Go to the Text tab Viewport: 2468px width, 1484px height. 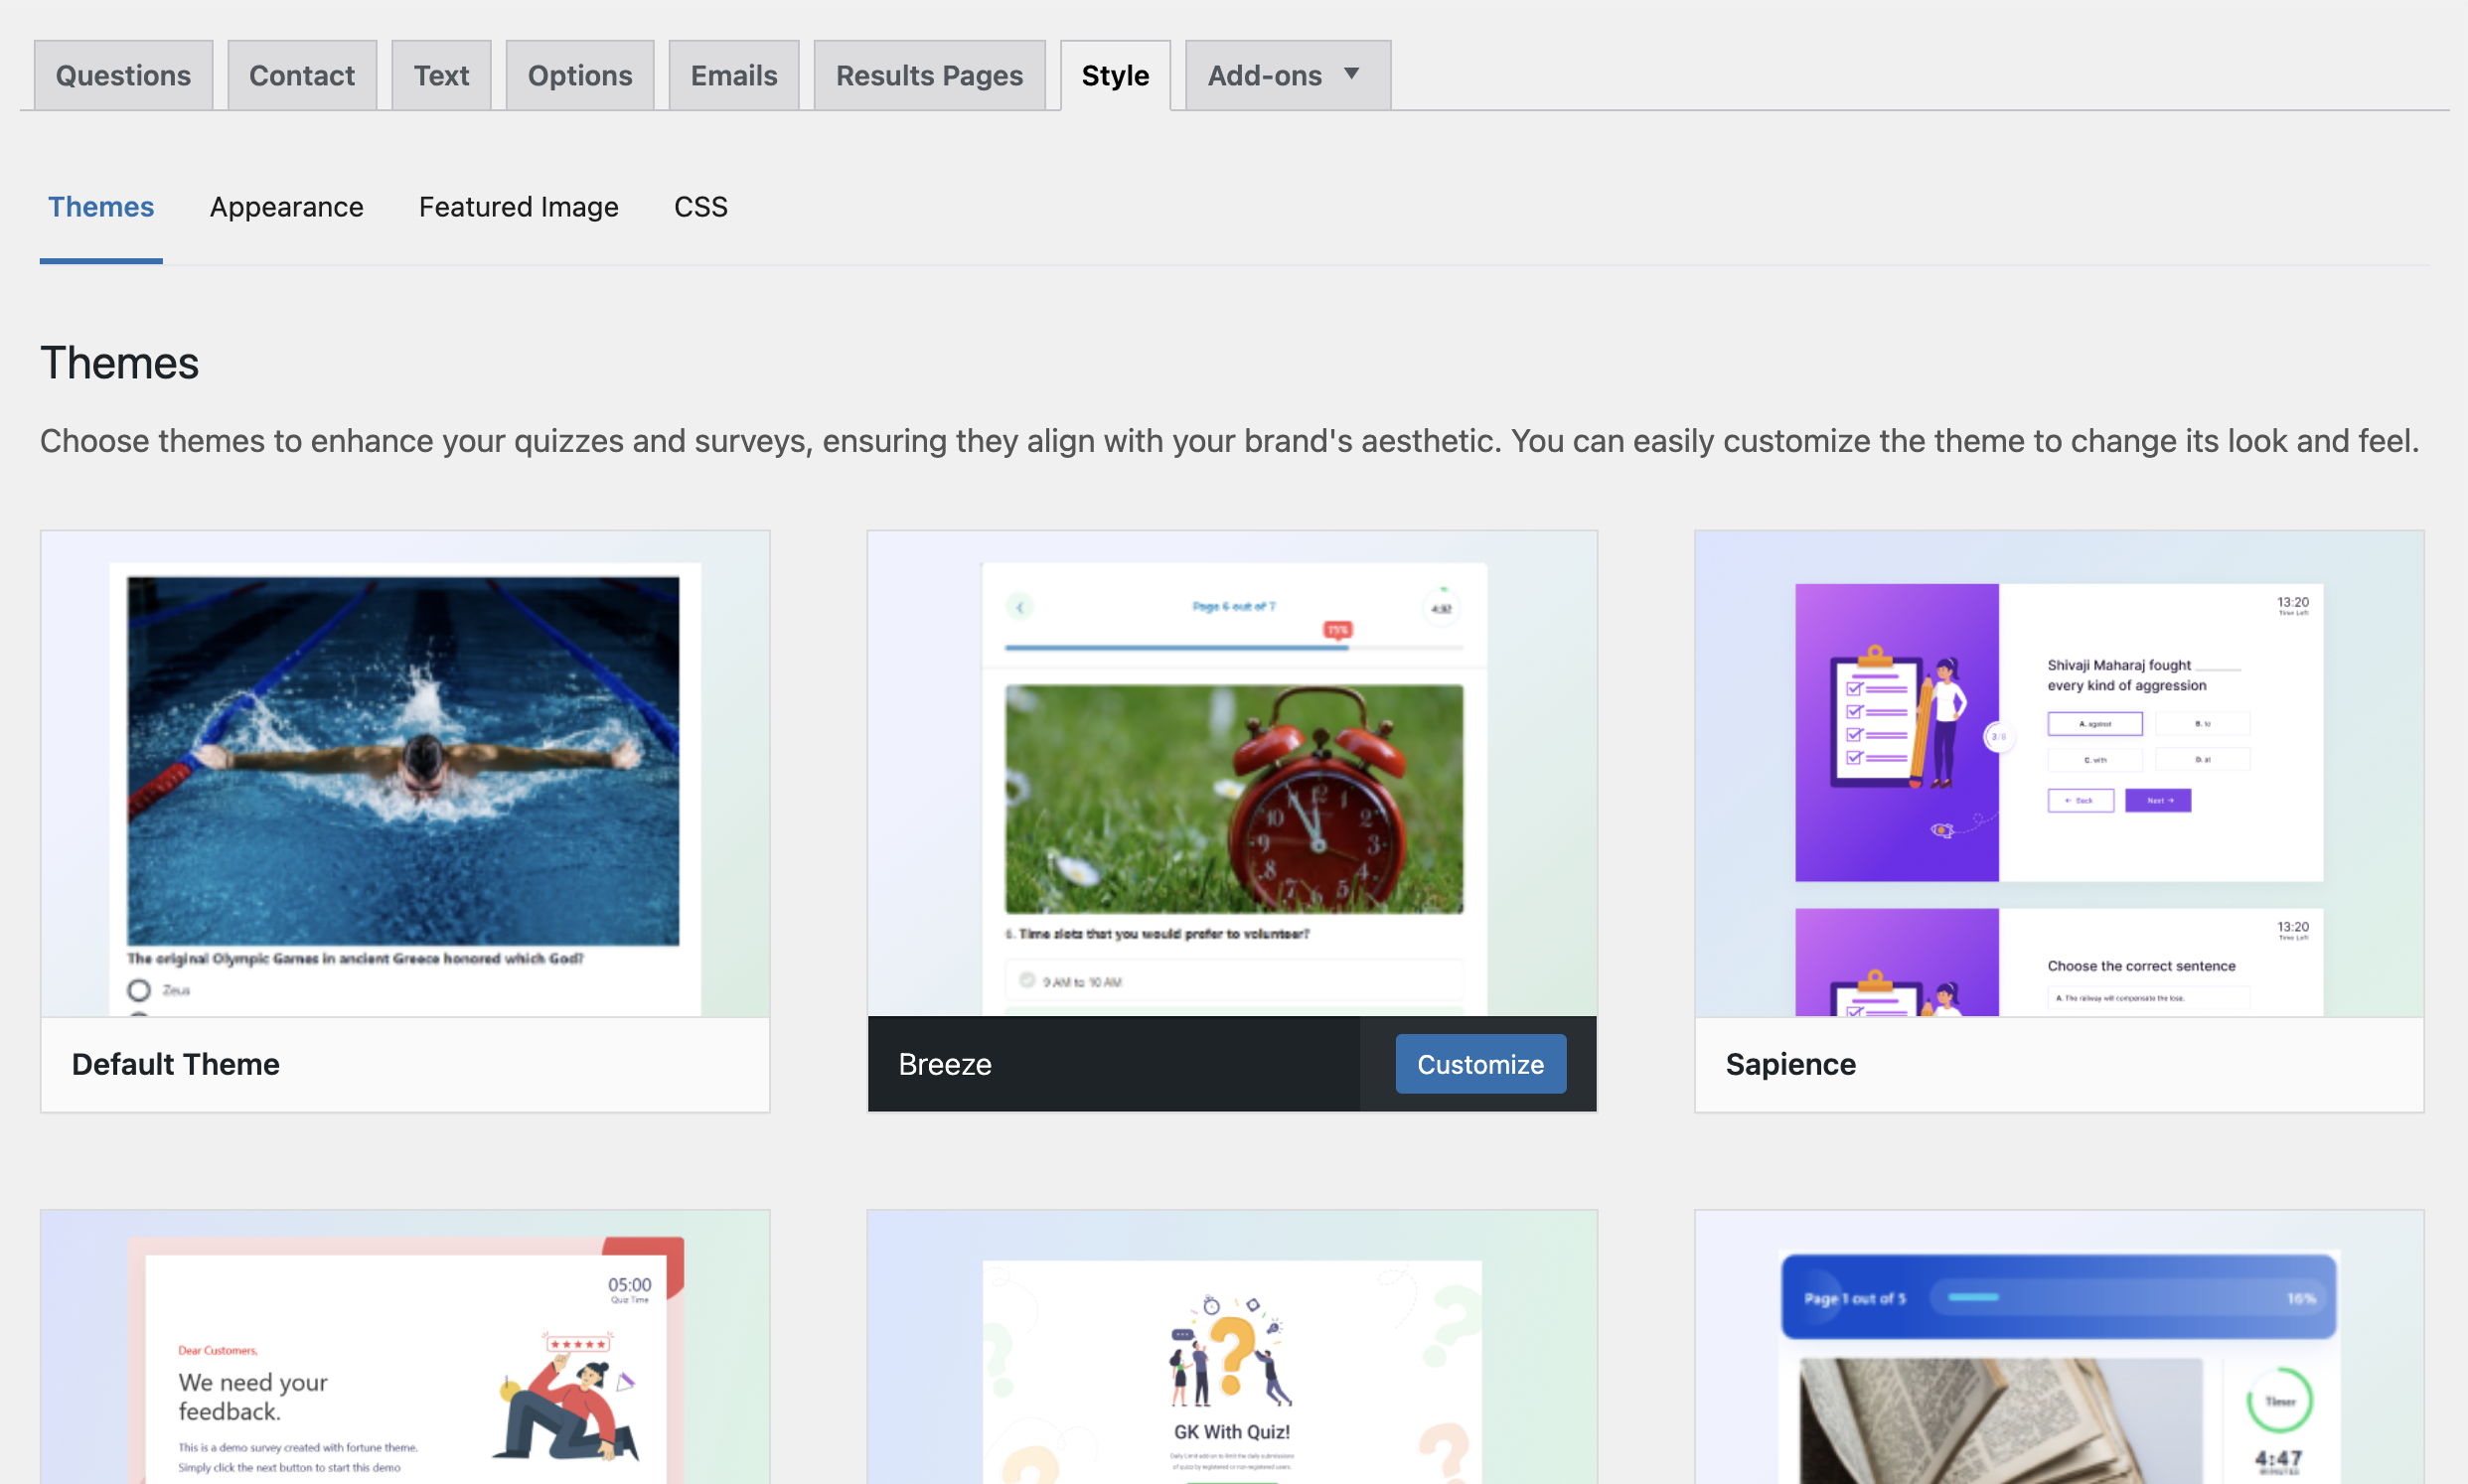tap(441, 76)
